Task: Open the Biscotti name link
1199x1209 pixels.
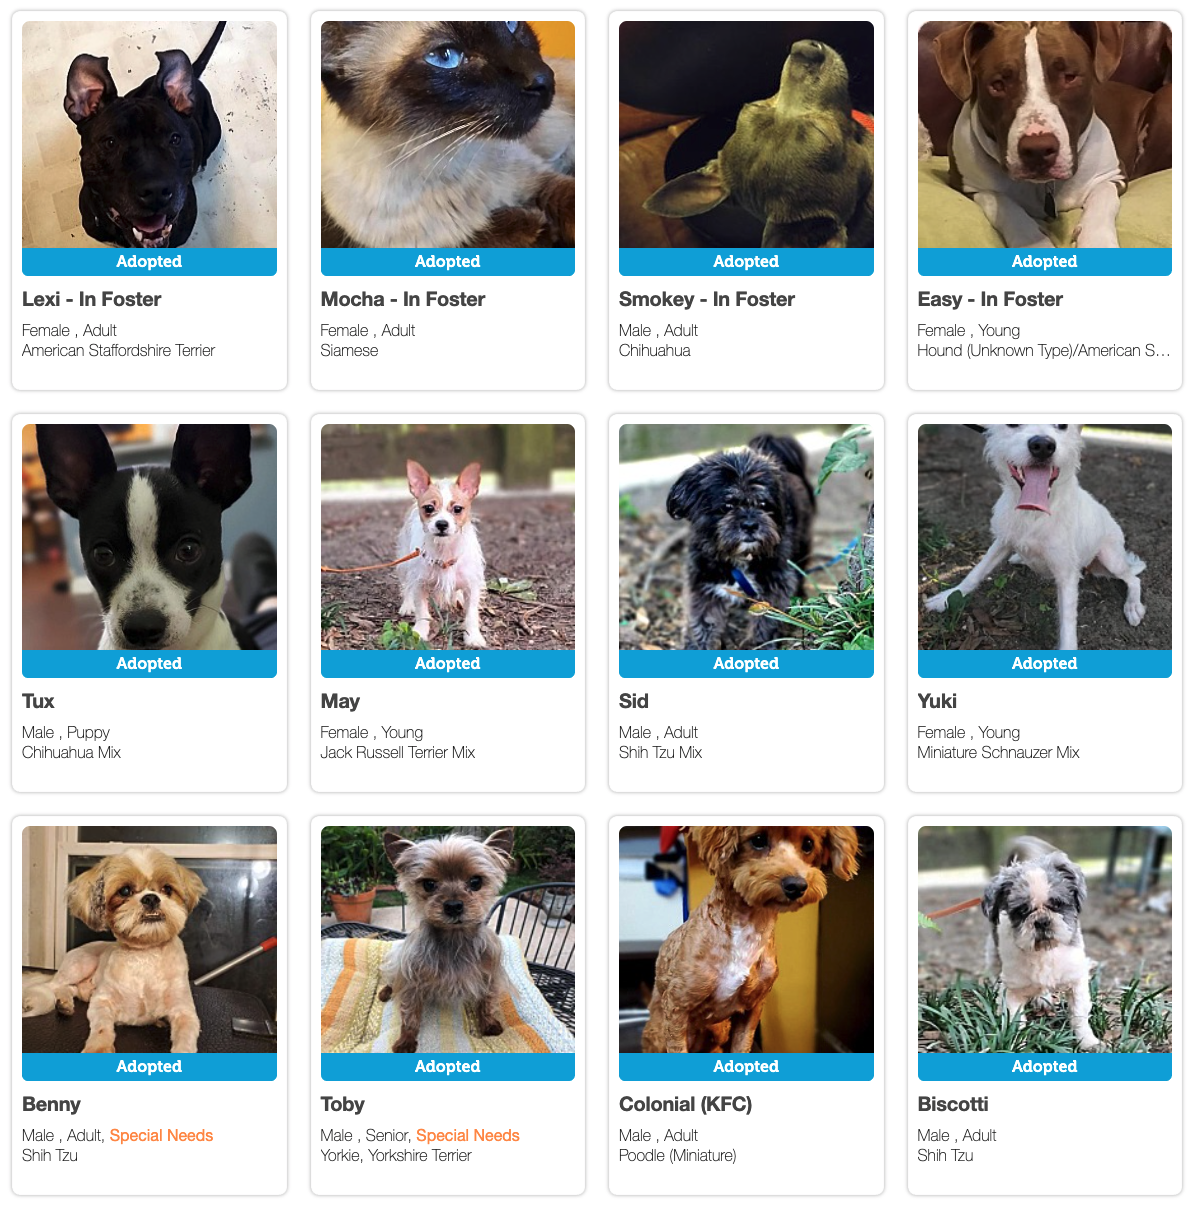Action: [x=953, y=1104]
